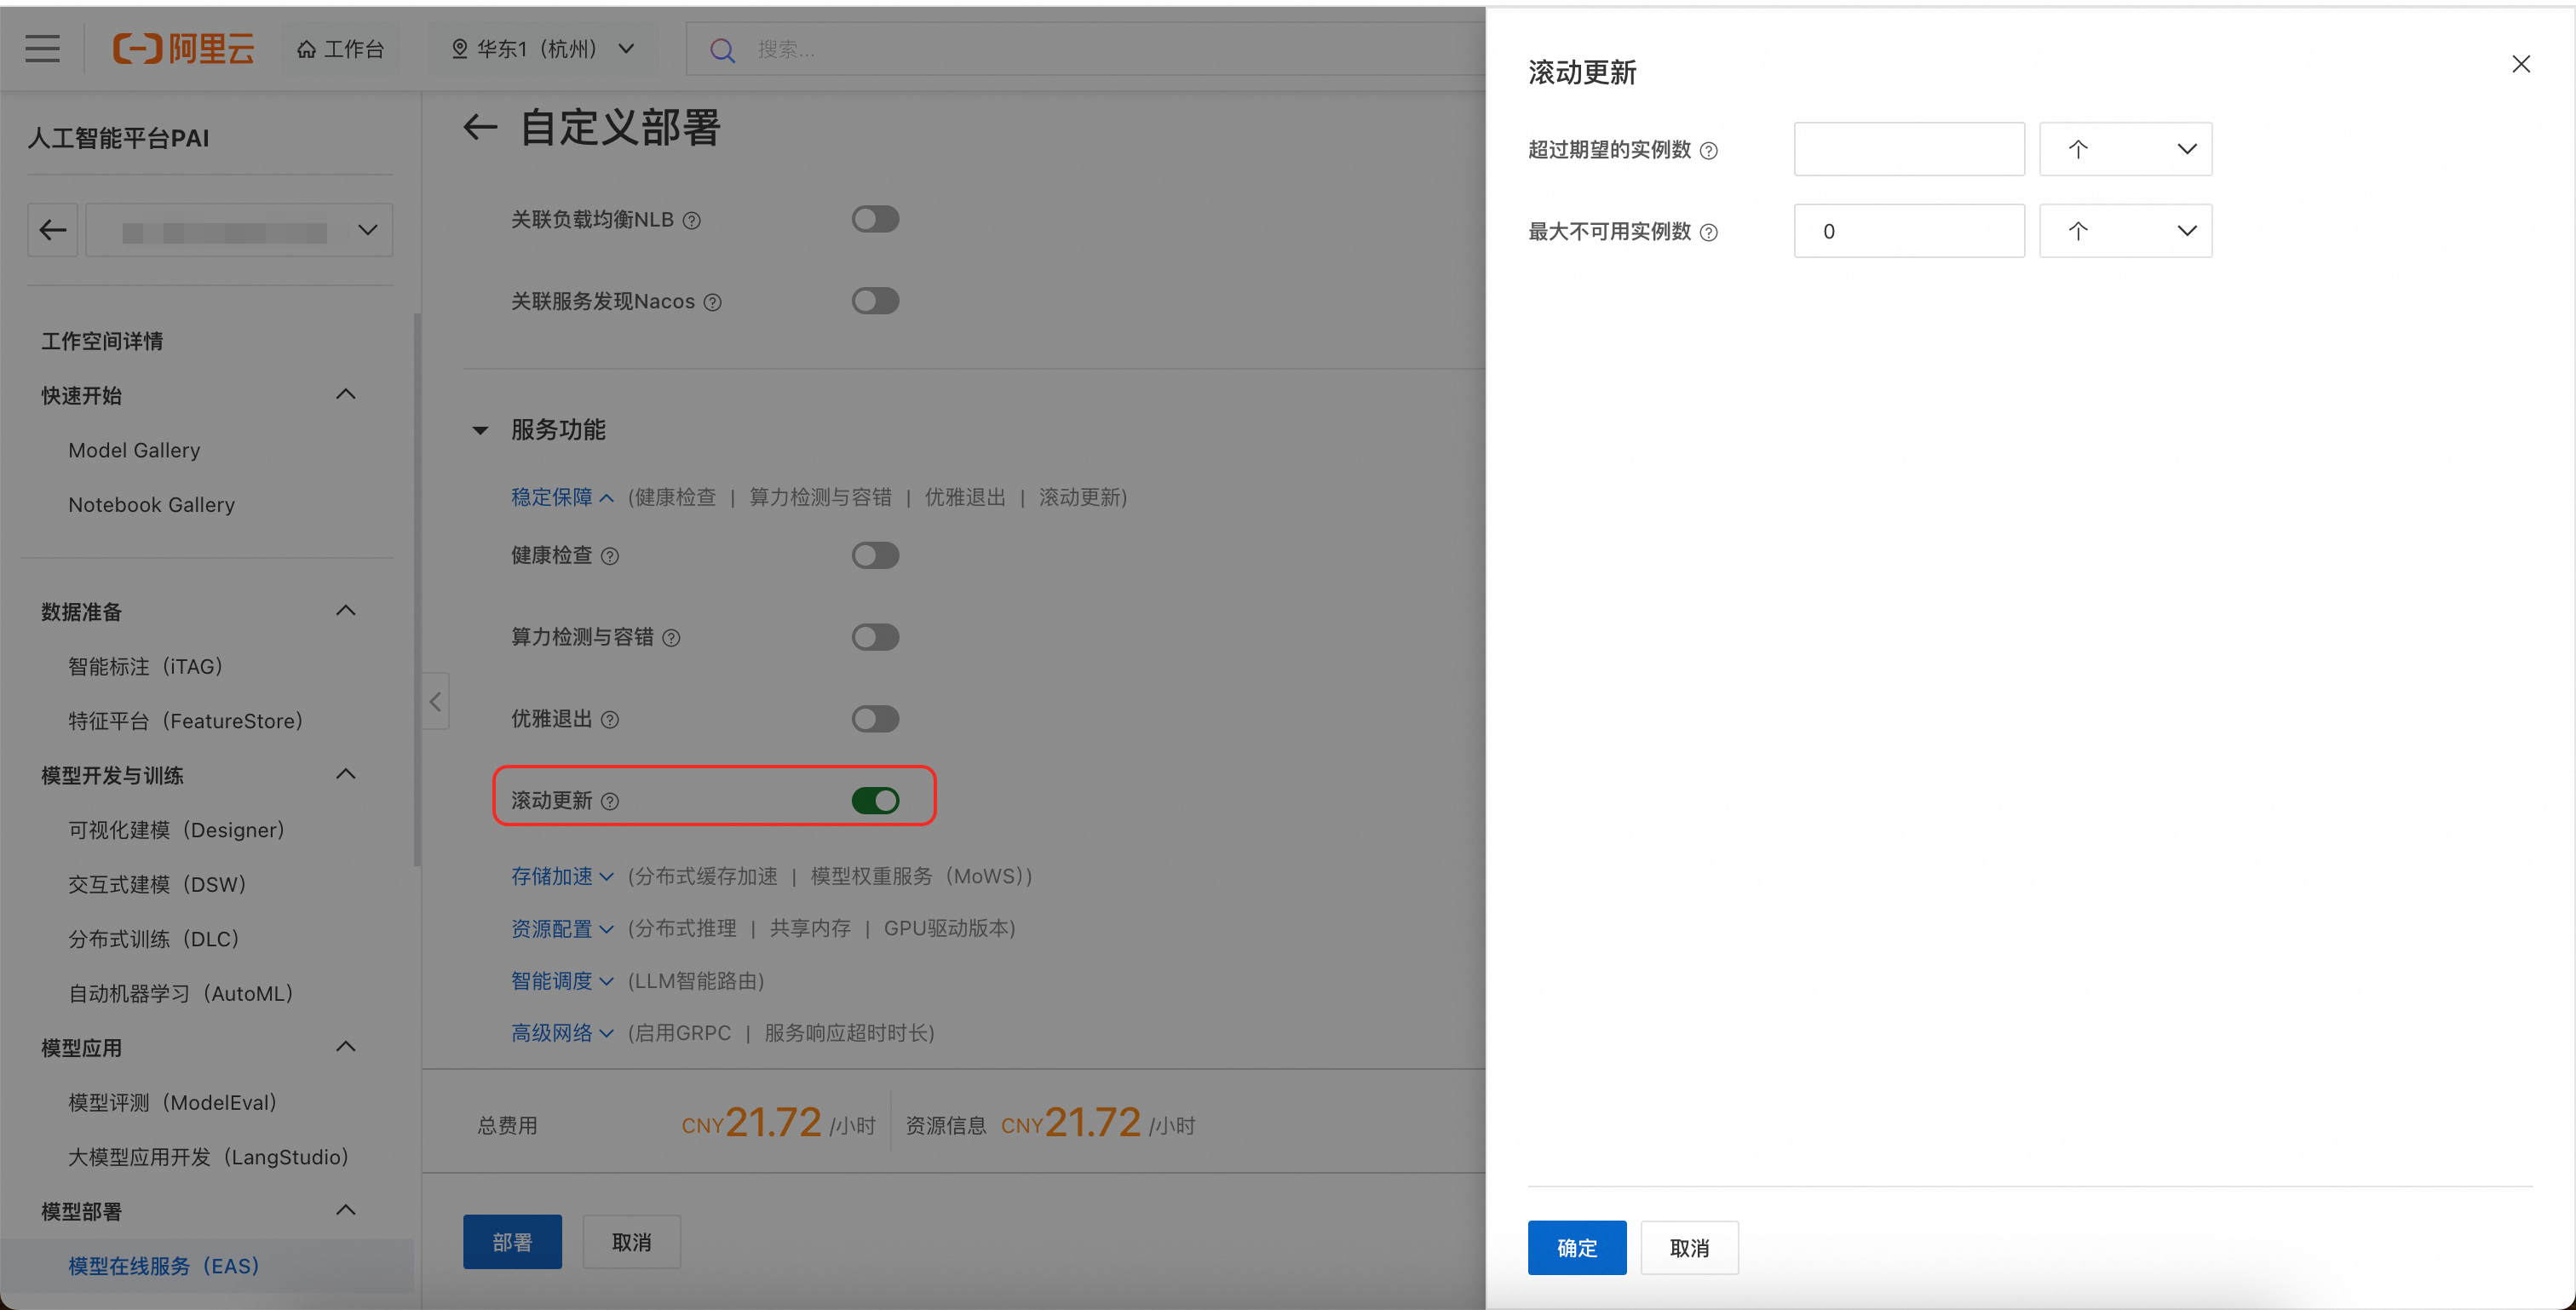This screenshot has height=1310, width=2576.
Task: Open the 华东1（杭州） region selector
Action: tap(543, 49)
